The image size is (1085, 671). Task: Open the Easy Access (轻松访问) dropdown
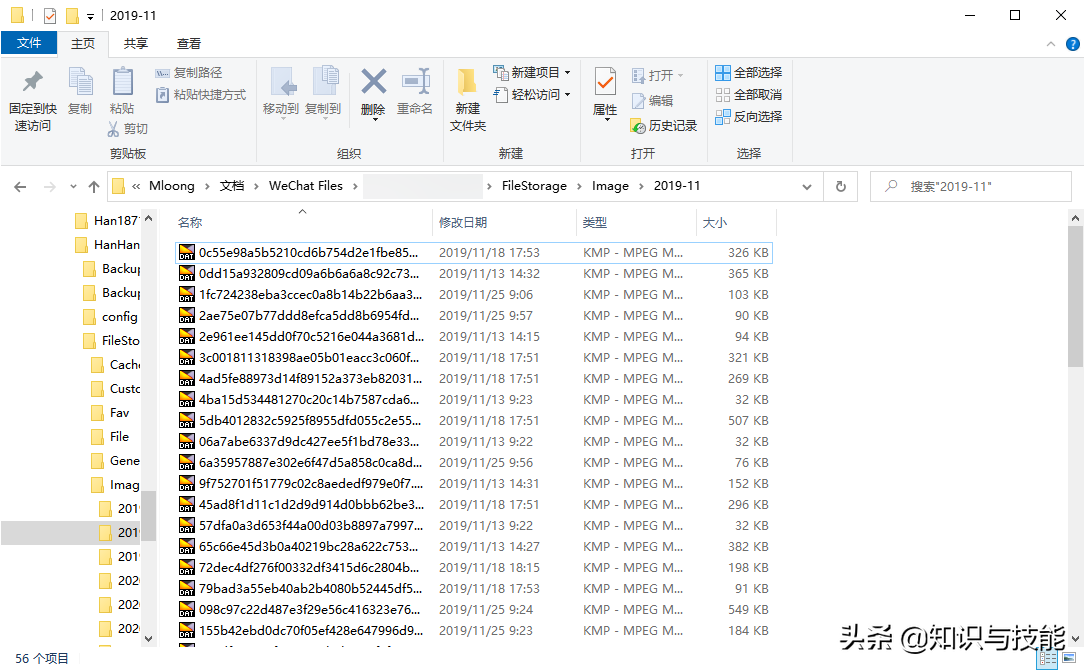532,95
